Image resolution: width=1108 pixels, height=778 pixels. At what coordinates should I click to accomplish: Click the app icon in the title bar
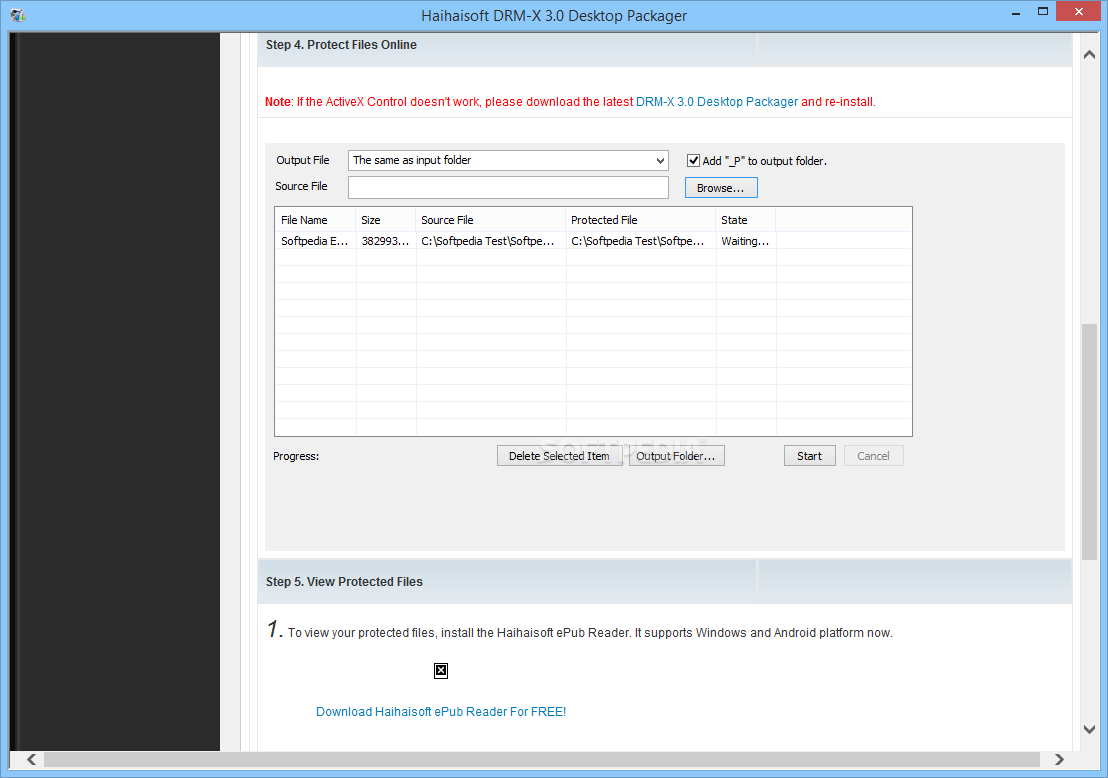point(18,15)
